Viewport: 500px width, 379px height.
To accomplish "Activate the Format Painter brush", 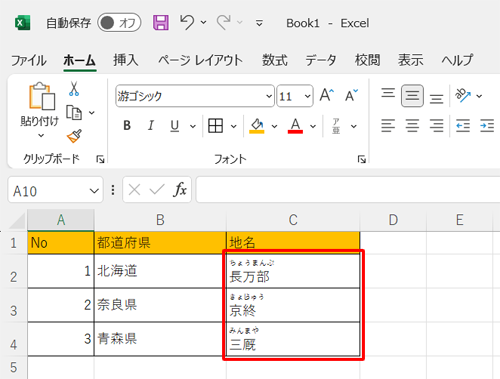I will [74, 136].
